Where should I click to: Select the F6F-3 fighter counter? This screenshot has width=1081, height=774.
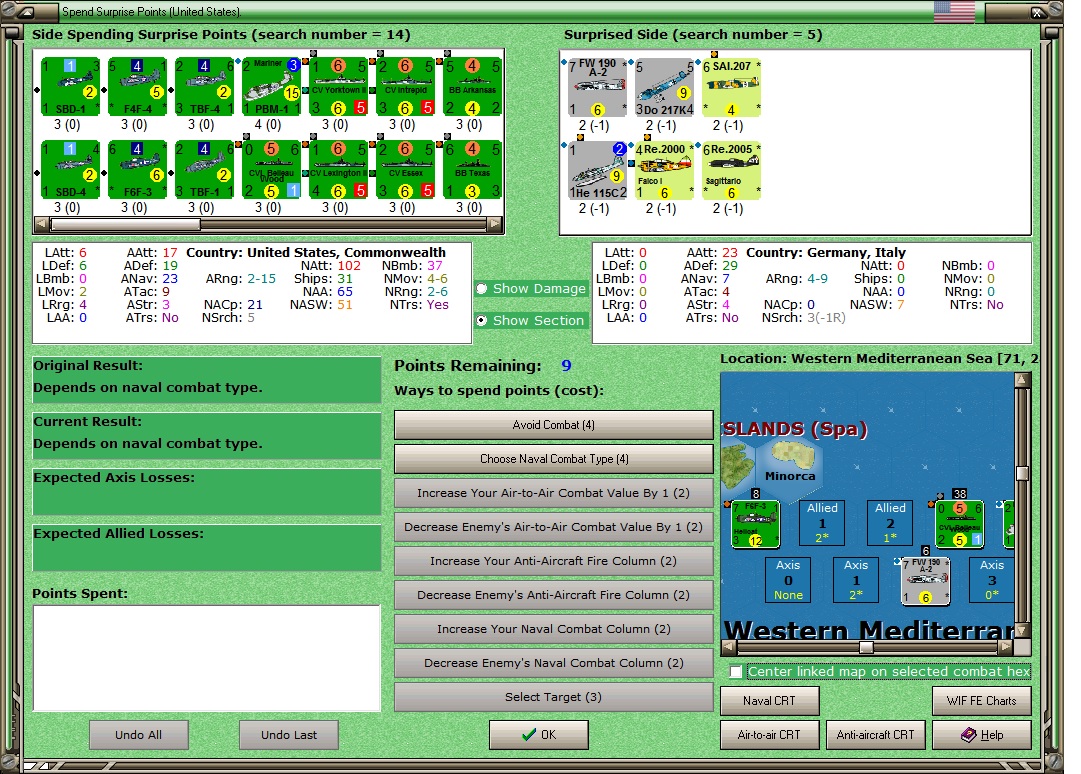point(137,170)
